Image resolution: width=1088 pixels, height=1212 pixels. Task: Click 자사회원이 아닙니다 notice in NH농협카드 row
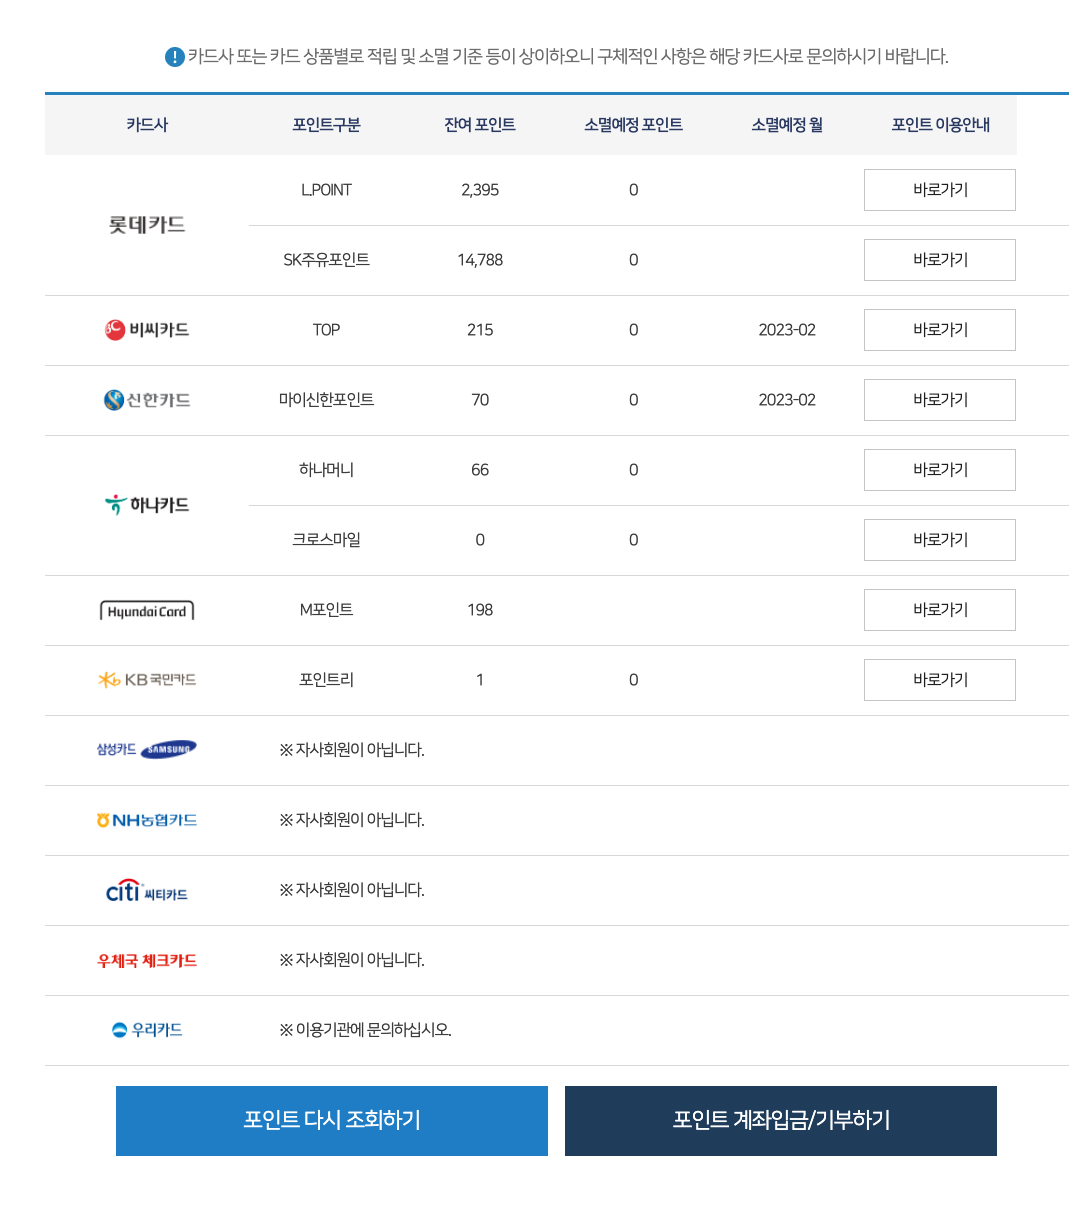(x=352, y=820)
